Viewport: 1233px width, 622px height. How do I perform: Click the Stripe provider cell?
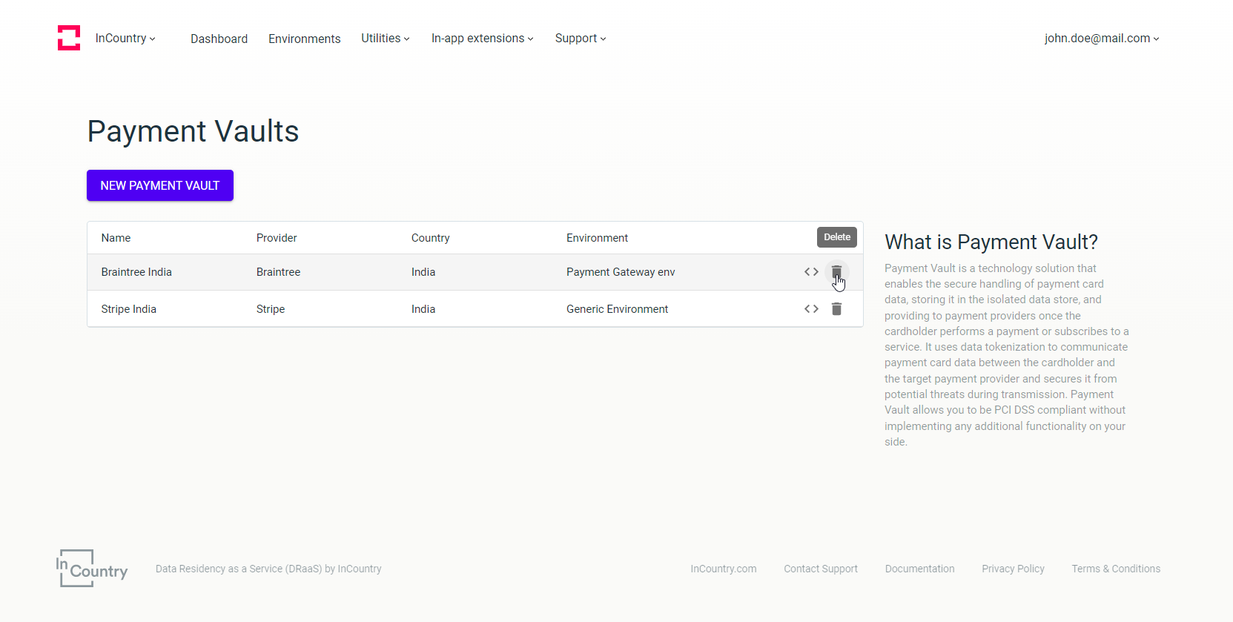pos(270,309)
